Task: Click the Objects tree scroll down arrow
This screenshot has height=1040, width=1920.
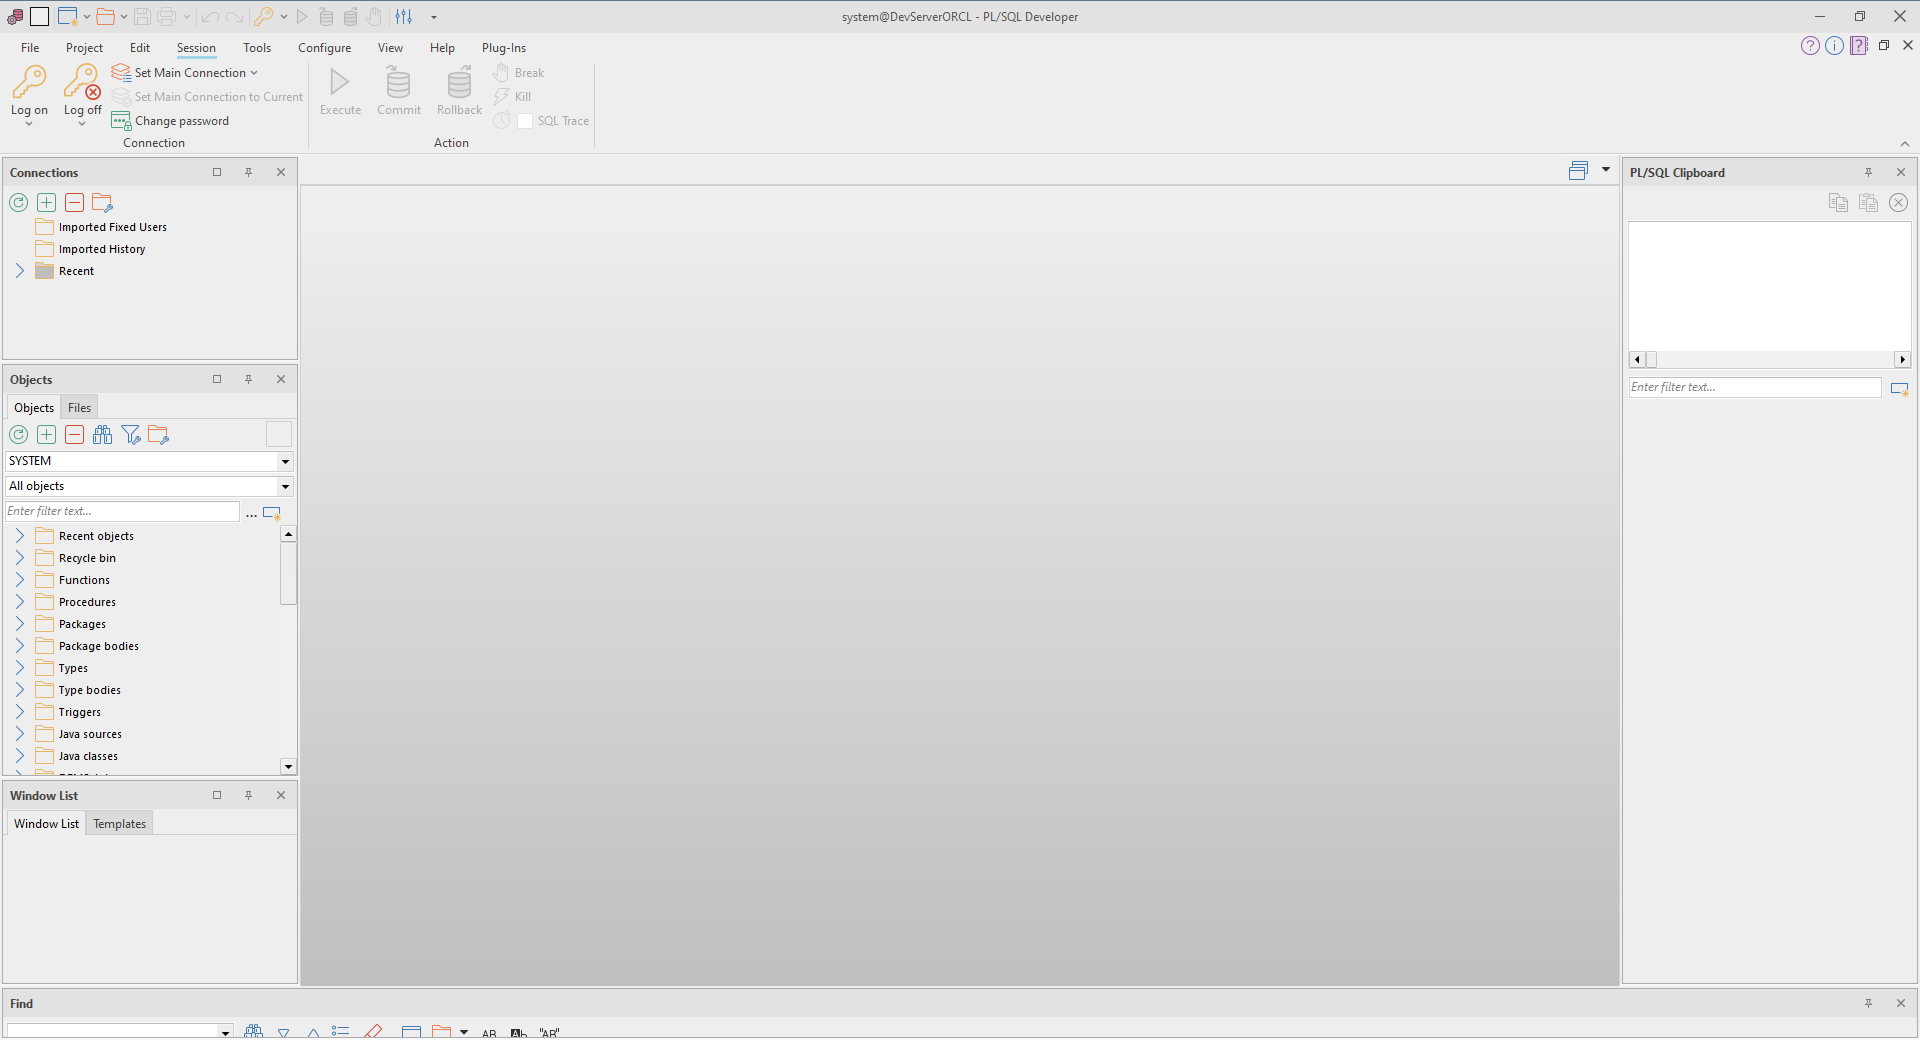Action: click(x=288, y=767)
